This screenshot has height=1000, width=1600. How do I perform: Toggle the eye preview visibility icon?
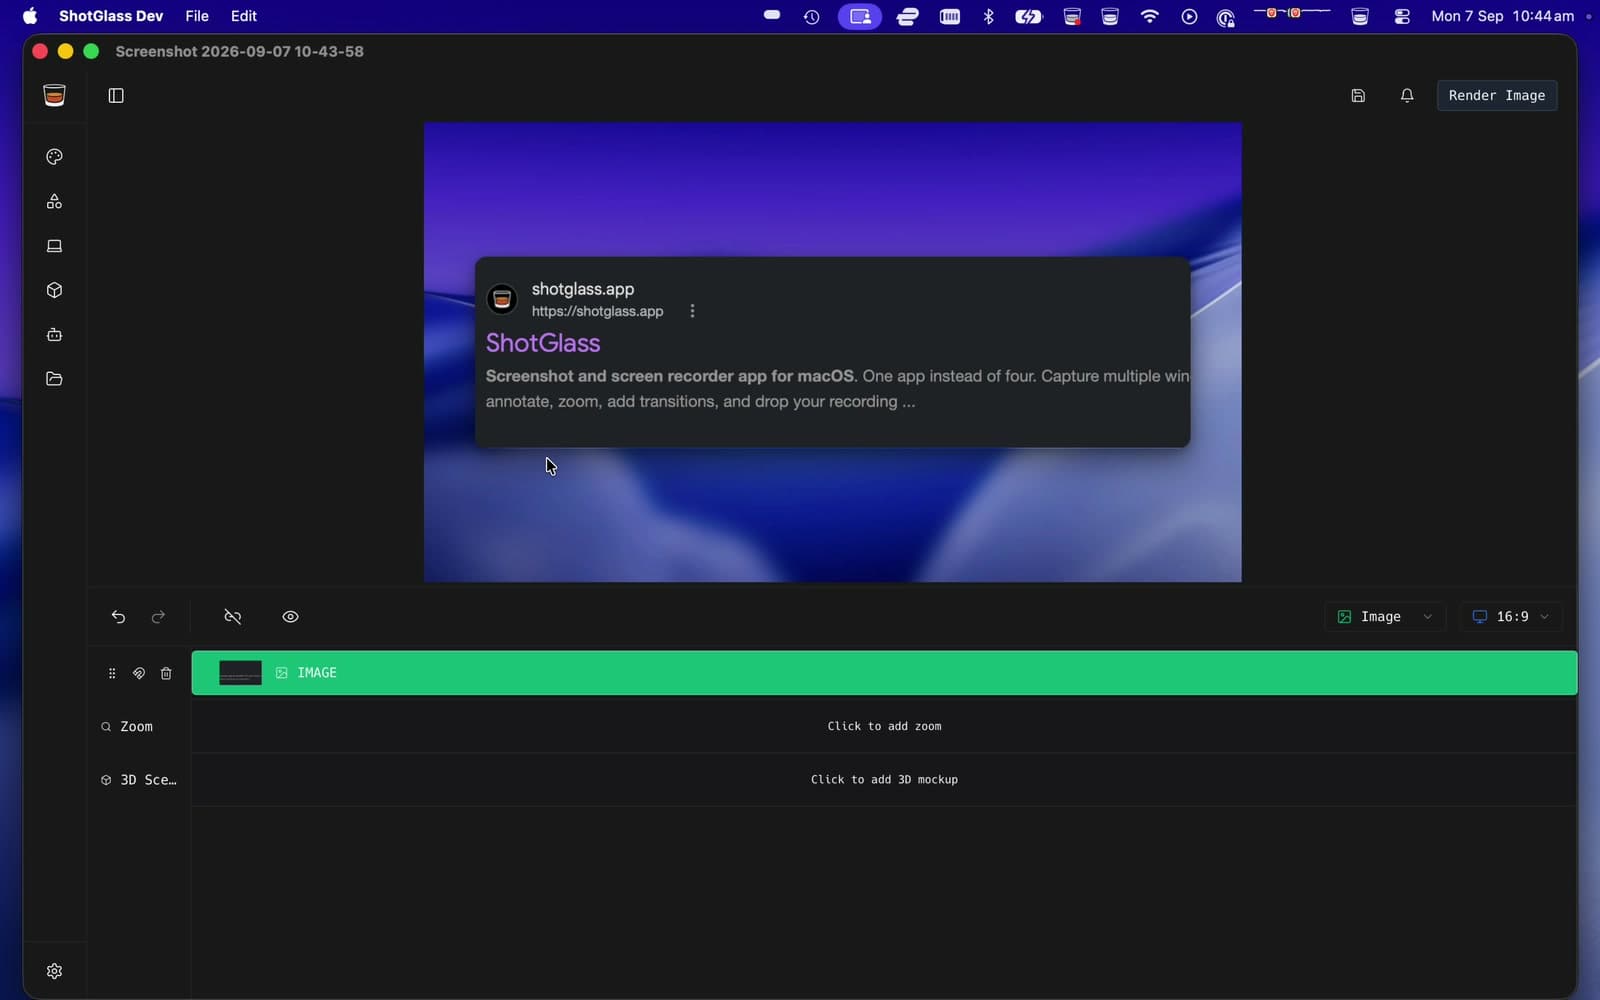point(290,617)
